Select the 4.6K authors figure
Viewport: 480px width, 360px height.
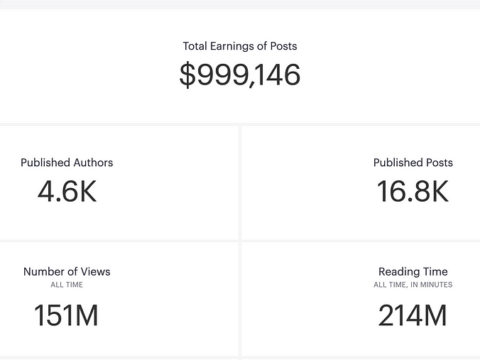67,191
